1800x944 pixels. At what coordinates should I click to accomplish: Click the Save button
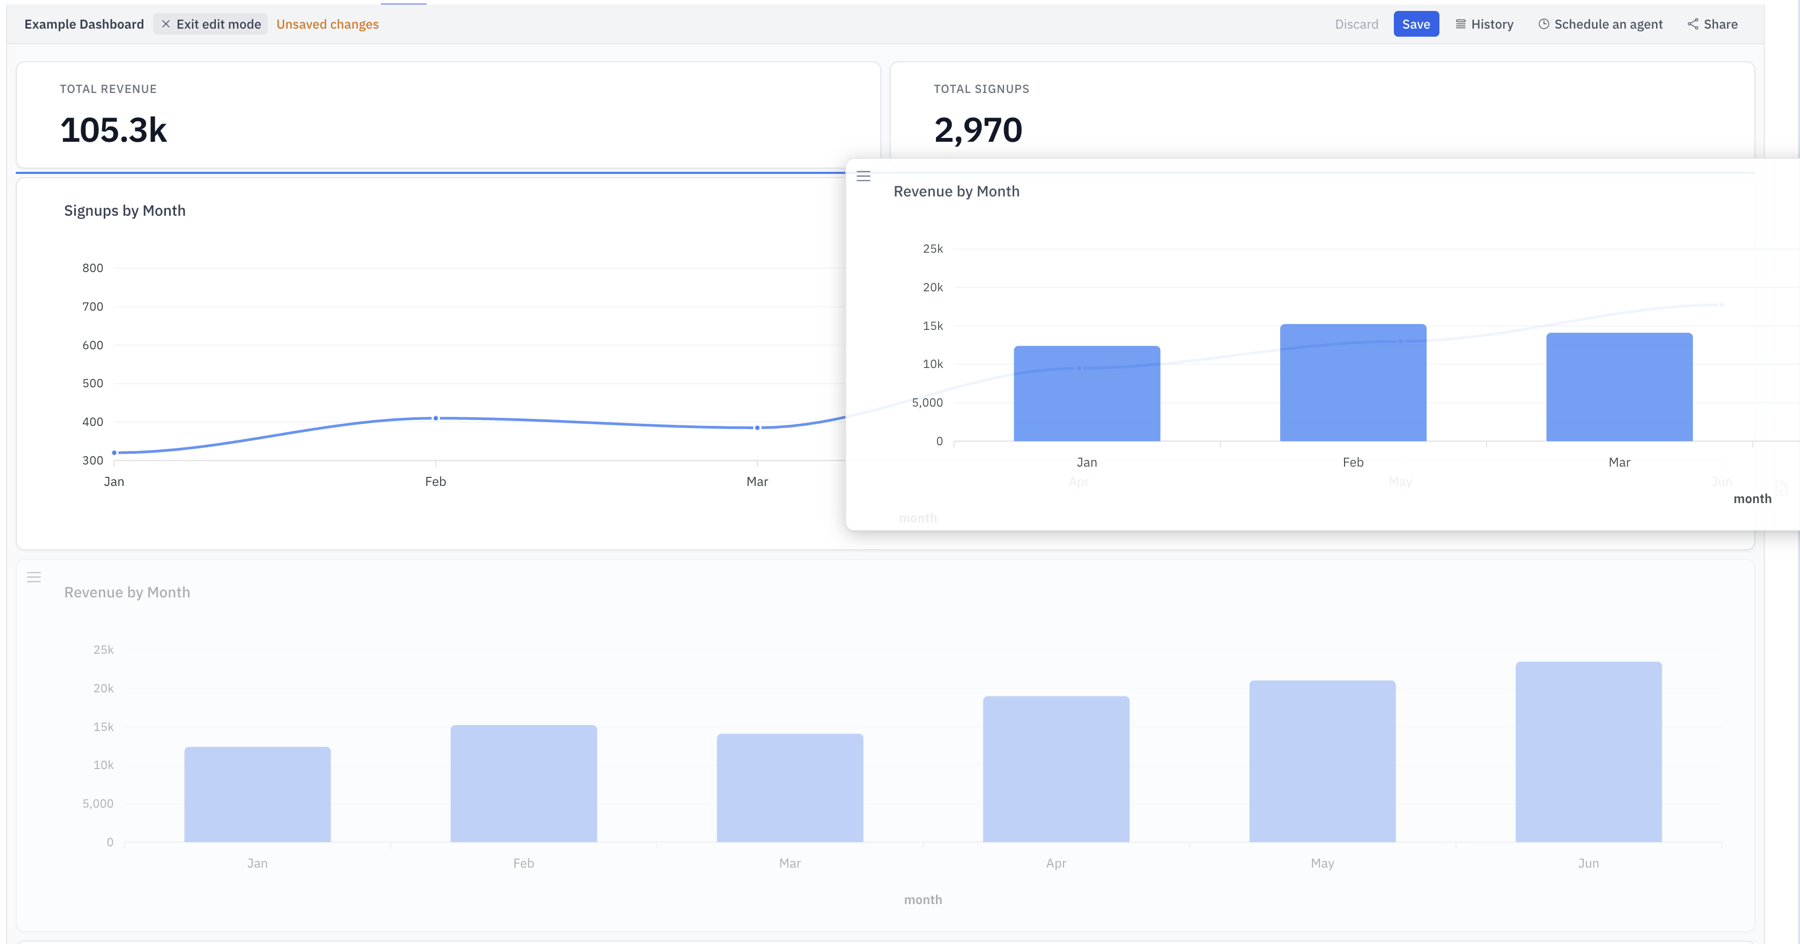click(1415, 24)
